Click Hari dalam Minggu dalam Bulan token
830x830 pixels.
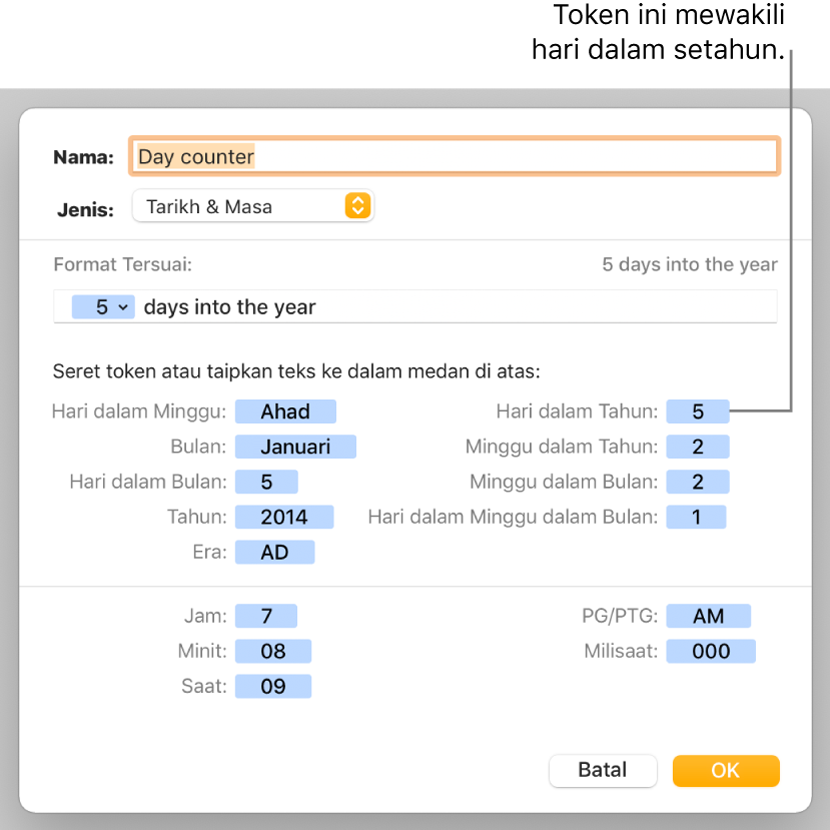pyautogui.click(x=696, y=517)
